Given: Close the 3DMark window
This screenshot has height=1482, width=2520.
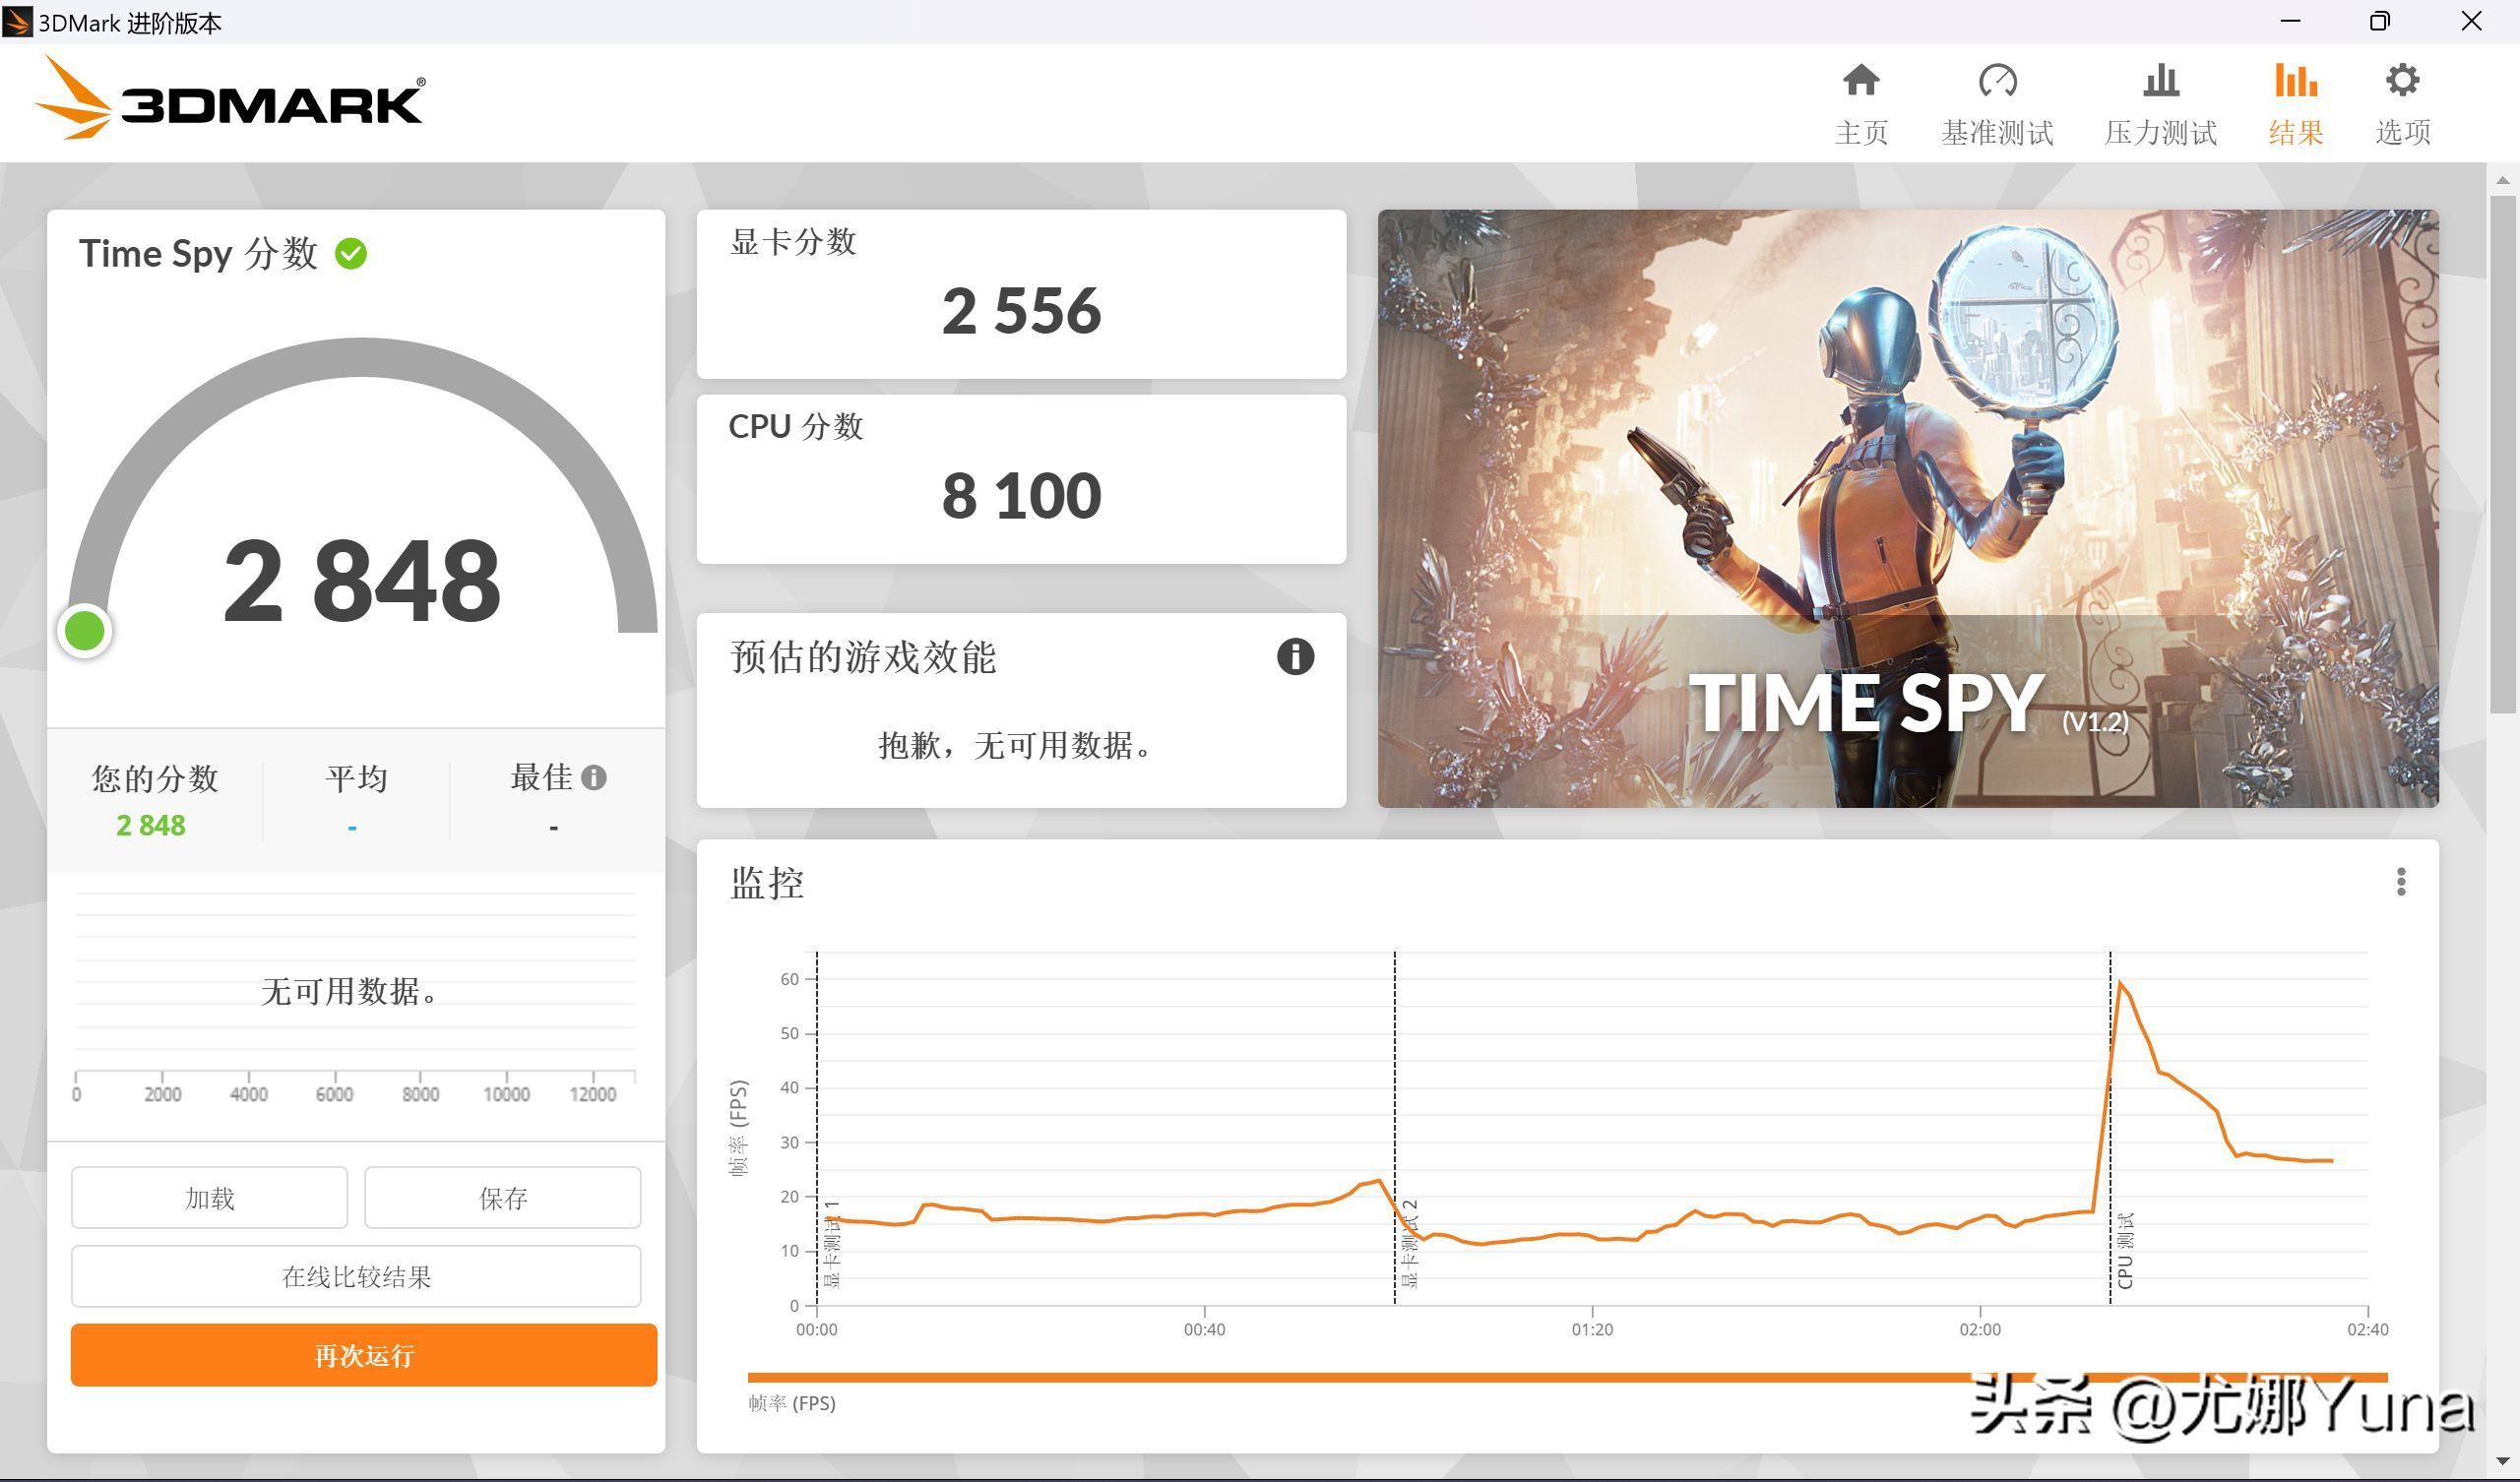Looking at the screenshot, I should [2471, 21].
